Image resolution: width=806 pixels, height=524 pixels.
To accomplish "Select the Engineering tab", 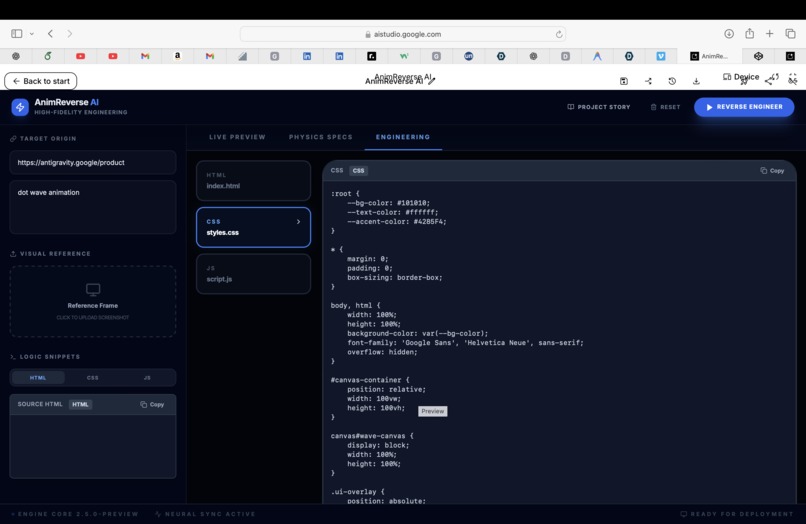I will click(x=403, y=137).
